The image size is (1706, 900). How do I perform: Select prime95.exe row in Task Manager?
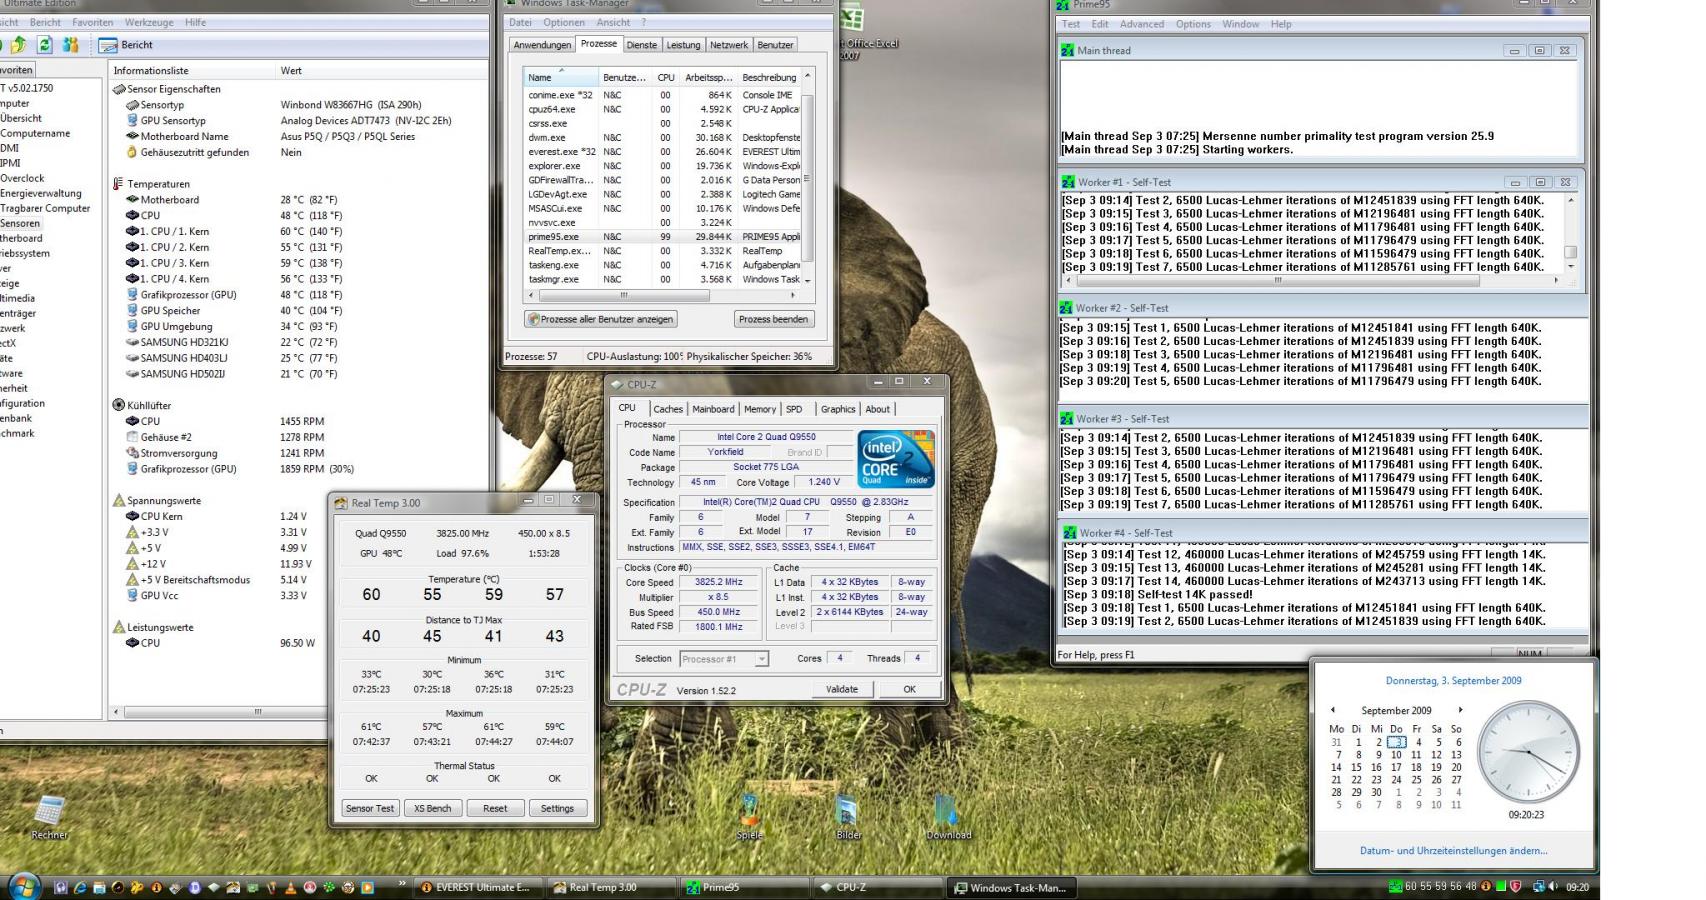click(662, 237)
